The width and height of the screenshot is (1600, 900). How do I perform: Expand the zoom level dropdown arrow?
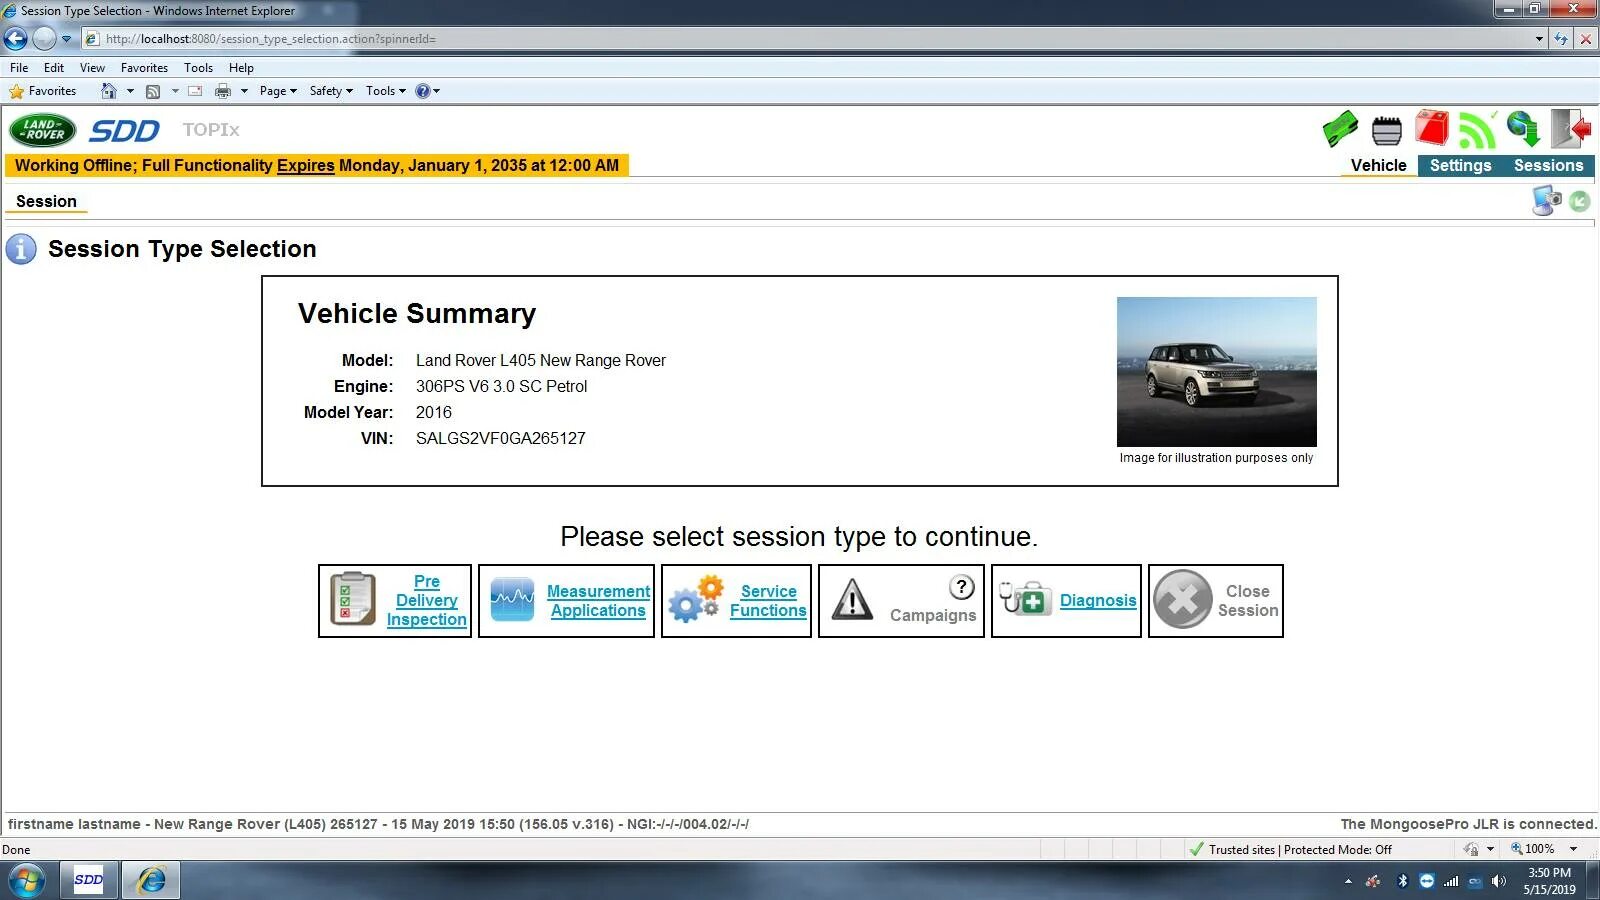click(1574, 849)
